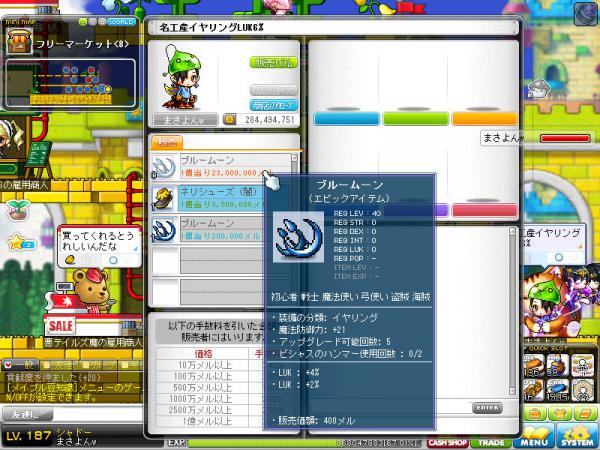The image size is (600, 450).
Task: Open the TRADE menu button
Action: [x=491, y=443]
